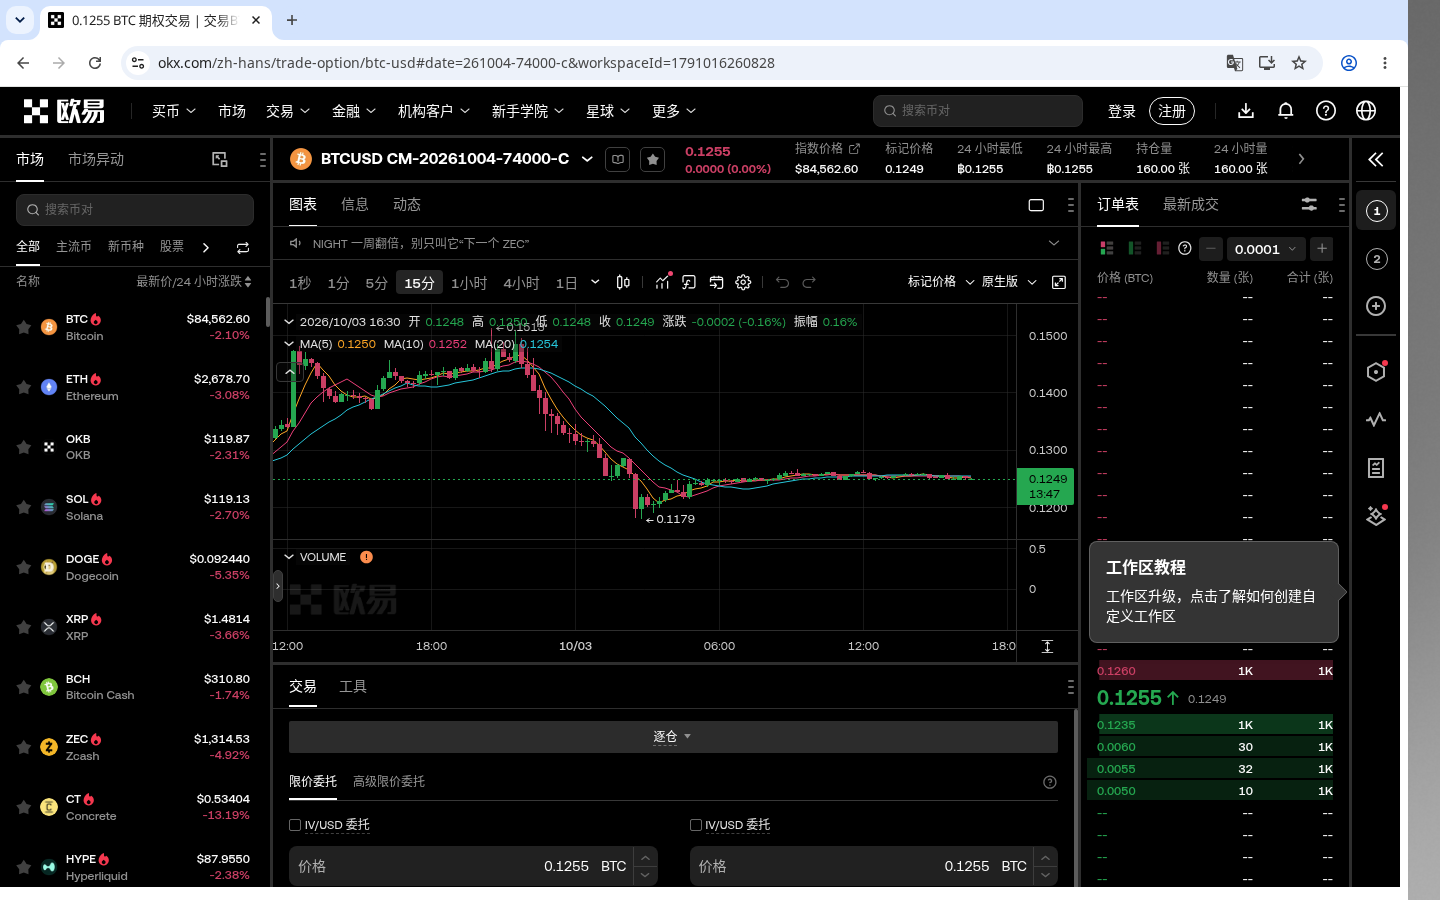
Task: Click the 注册 sign-up button
Action: [1172, 111]
